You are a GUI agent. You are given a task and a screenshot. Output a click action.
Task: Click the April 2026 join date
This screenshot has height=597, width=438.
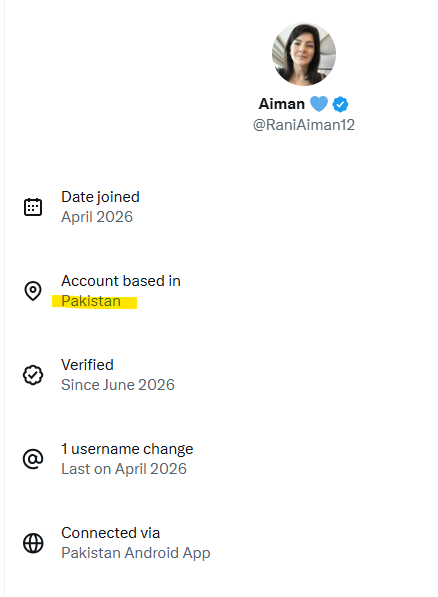point(97,217)
